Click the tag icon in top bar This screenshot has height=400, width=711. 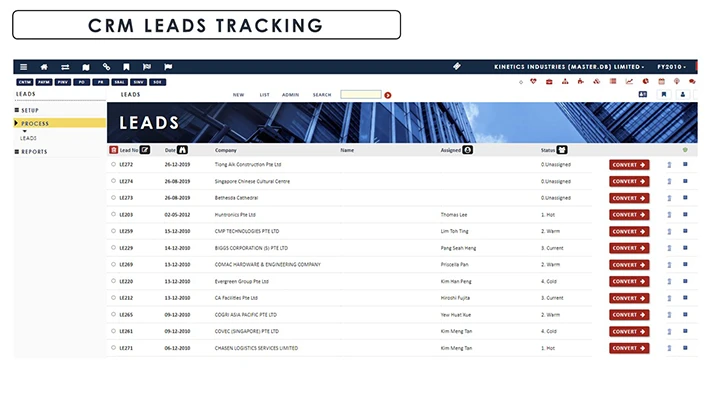click(457, 66)
